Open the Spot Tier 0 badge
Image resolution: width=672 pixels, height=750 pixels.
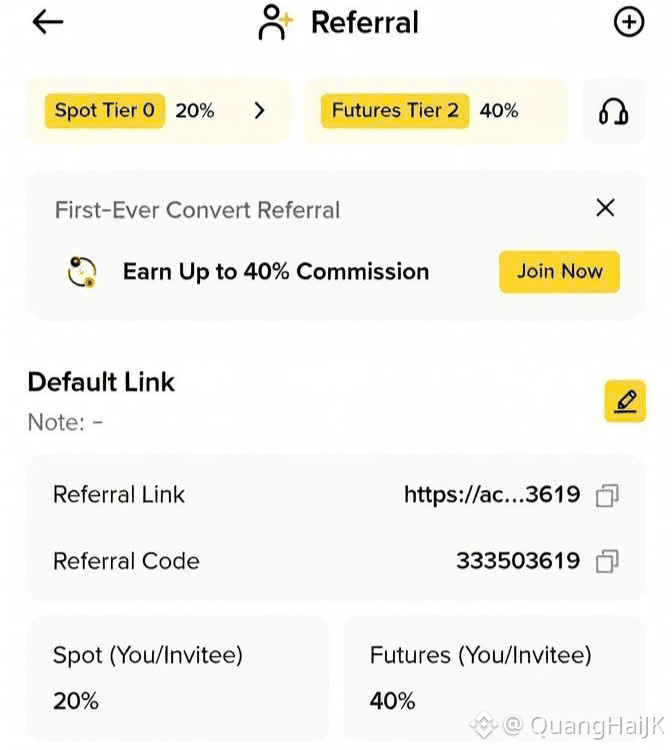point(105,111)
